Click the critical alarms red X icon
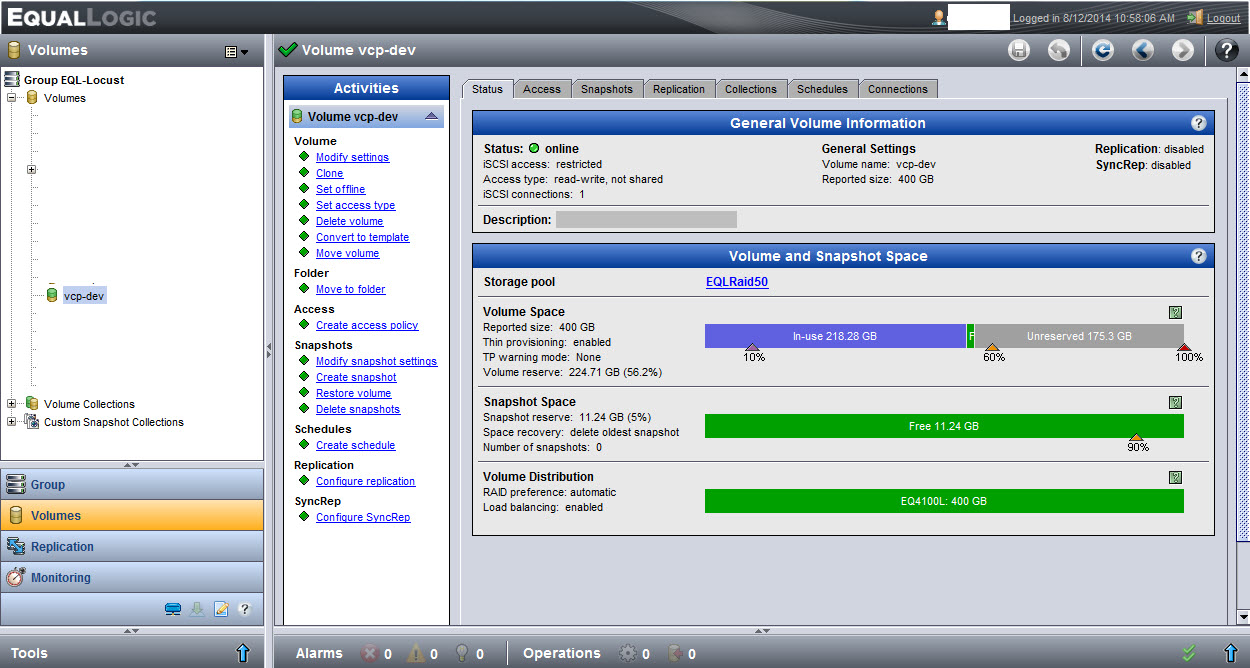 (369, 653)
